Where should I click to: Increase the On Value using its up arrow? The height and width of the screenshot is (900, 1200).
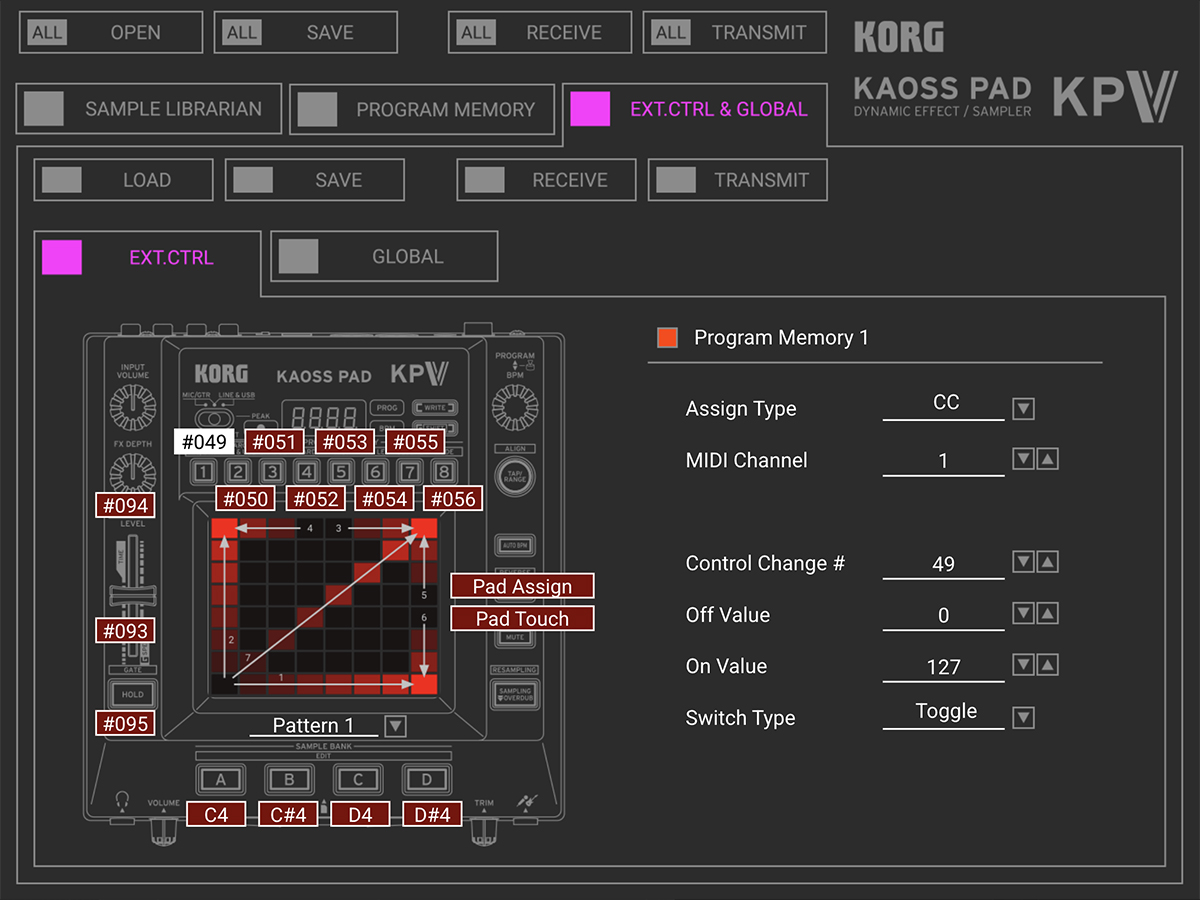pos(1046,664)
